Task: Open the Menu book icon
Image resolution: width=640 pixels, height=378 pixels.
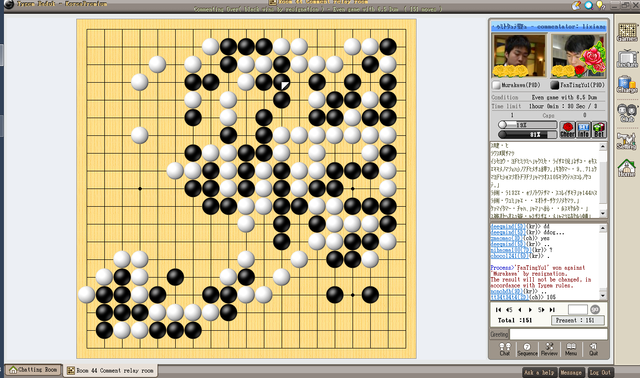Action: pos(571,349)
